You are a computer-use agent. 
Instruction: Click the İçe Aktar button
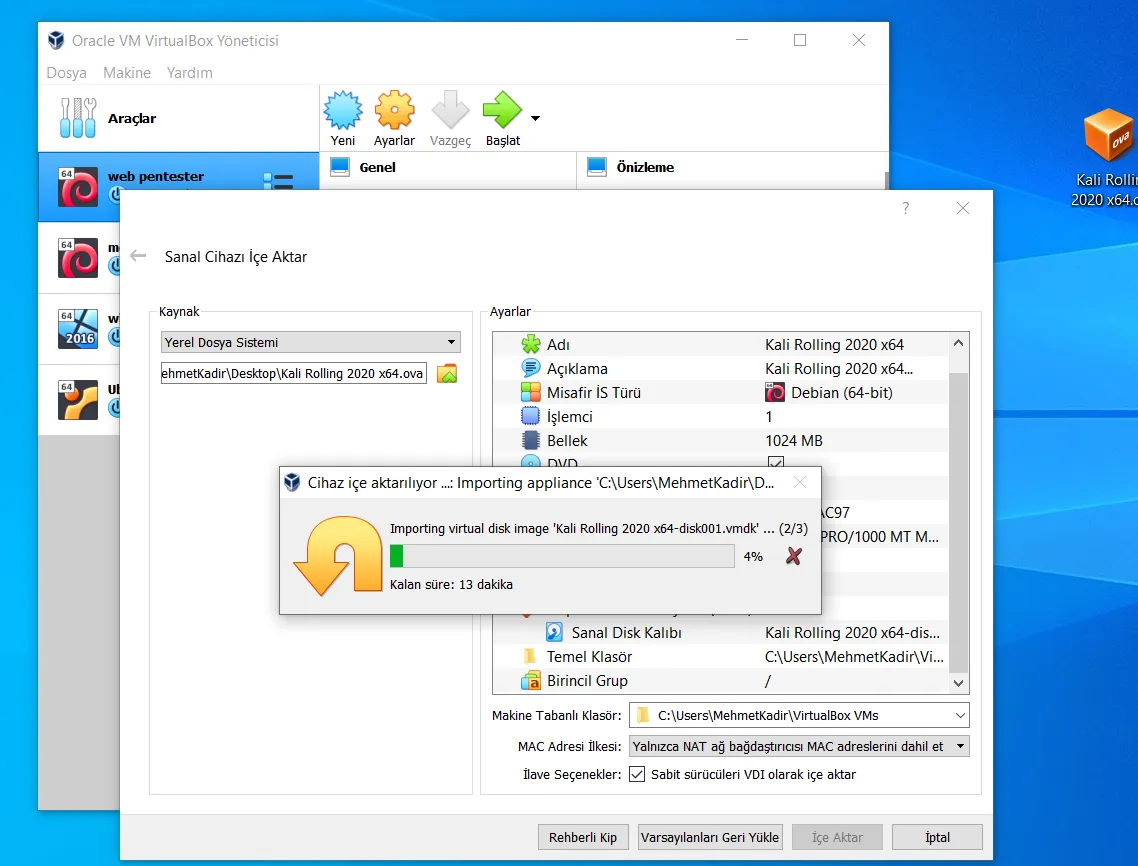838,837
